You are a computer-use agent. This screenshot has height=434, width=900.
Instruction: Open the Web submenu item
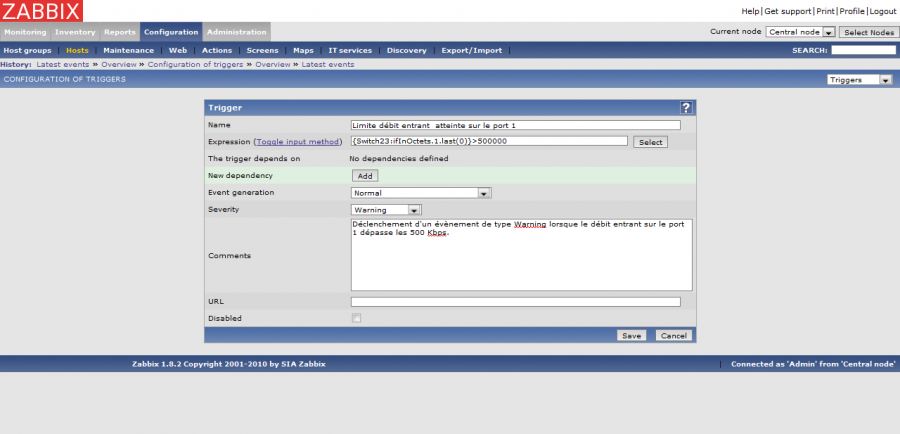coord(178,51)
